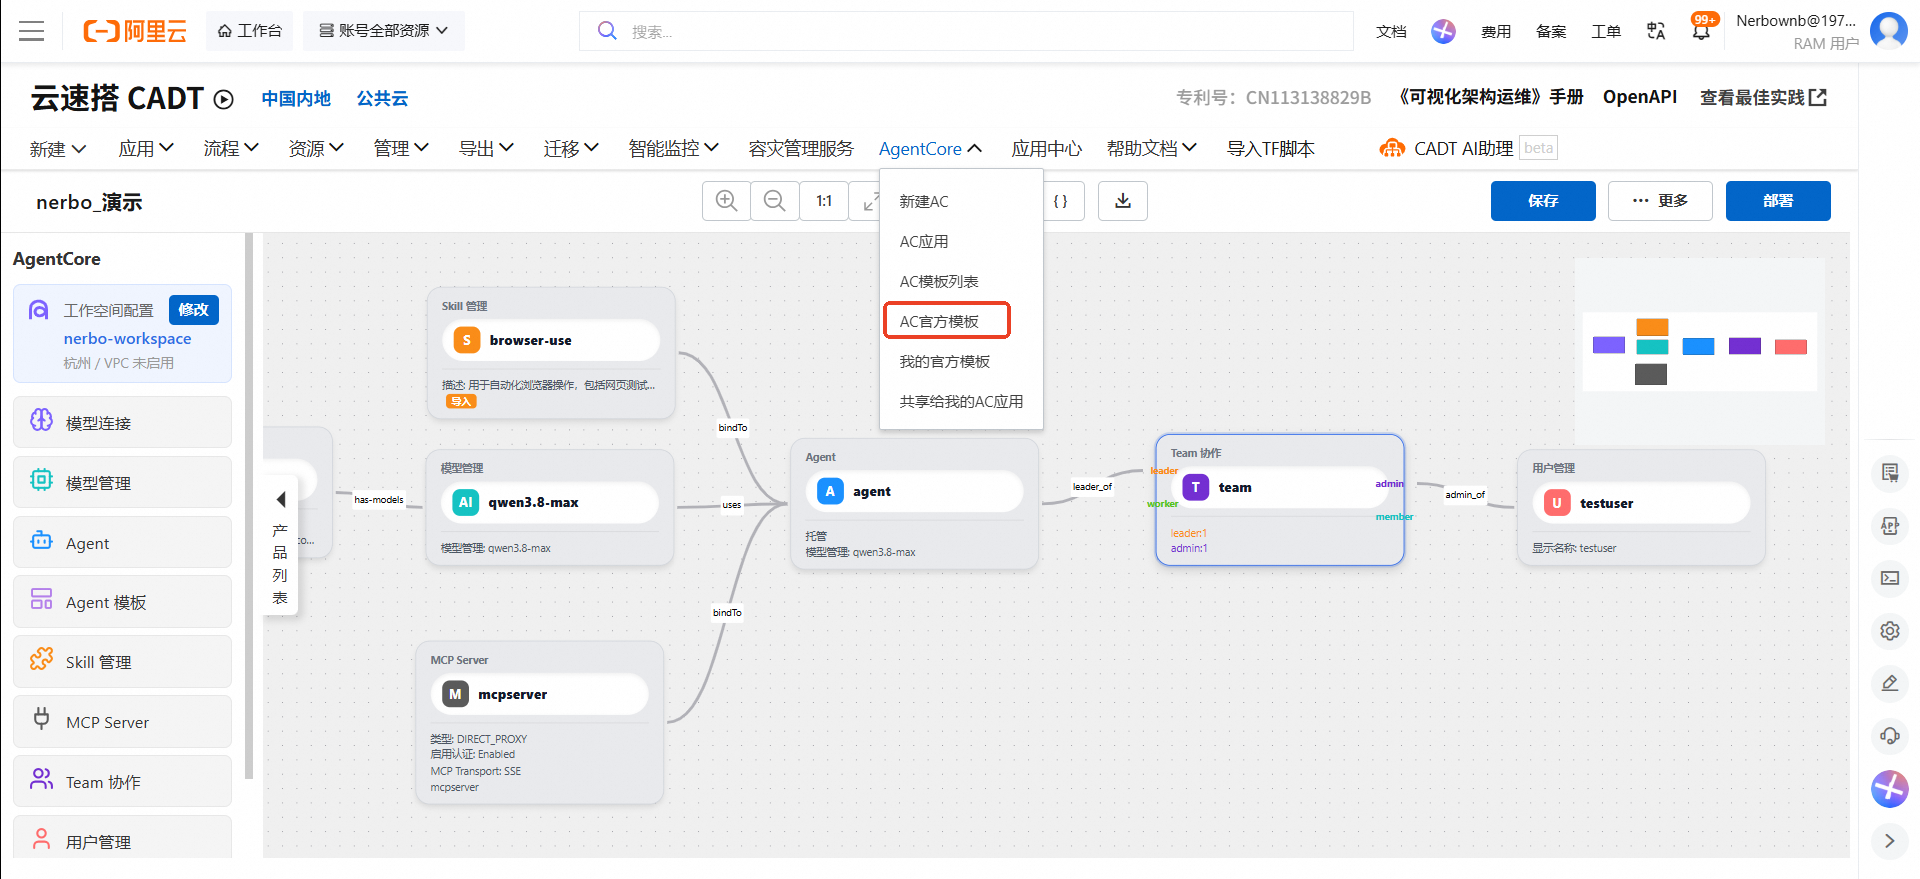The image size is (1920, 879).
Task: Choose AC应用 from AgentCore menu
Action: [961, 241]
